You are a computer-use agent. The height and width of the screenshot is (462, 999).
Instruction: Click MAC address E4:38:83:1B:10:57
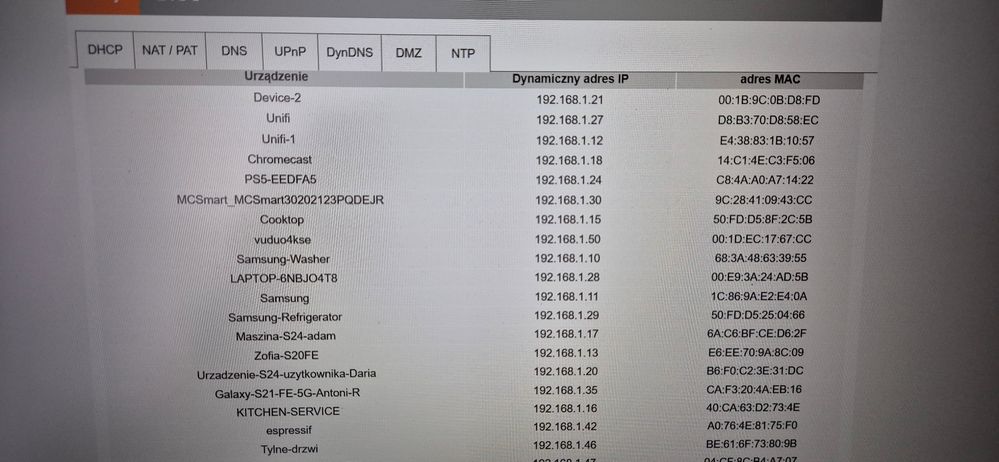[766, 141]
